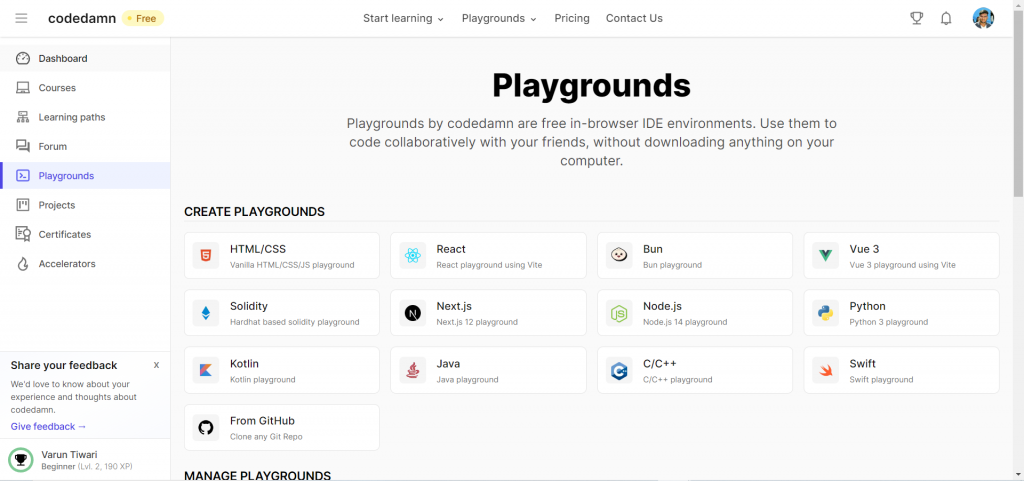
Task: Go to Dashboard in sidebar
Action: 85,59
